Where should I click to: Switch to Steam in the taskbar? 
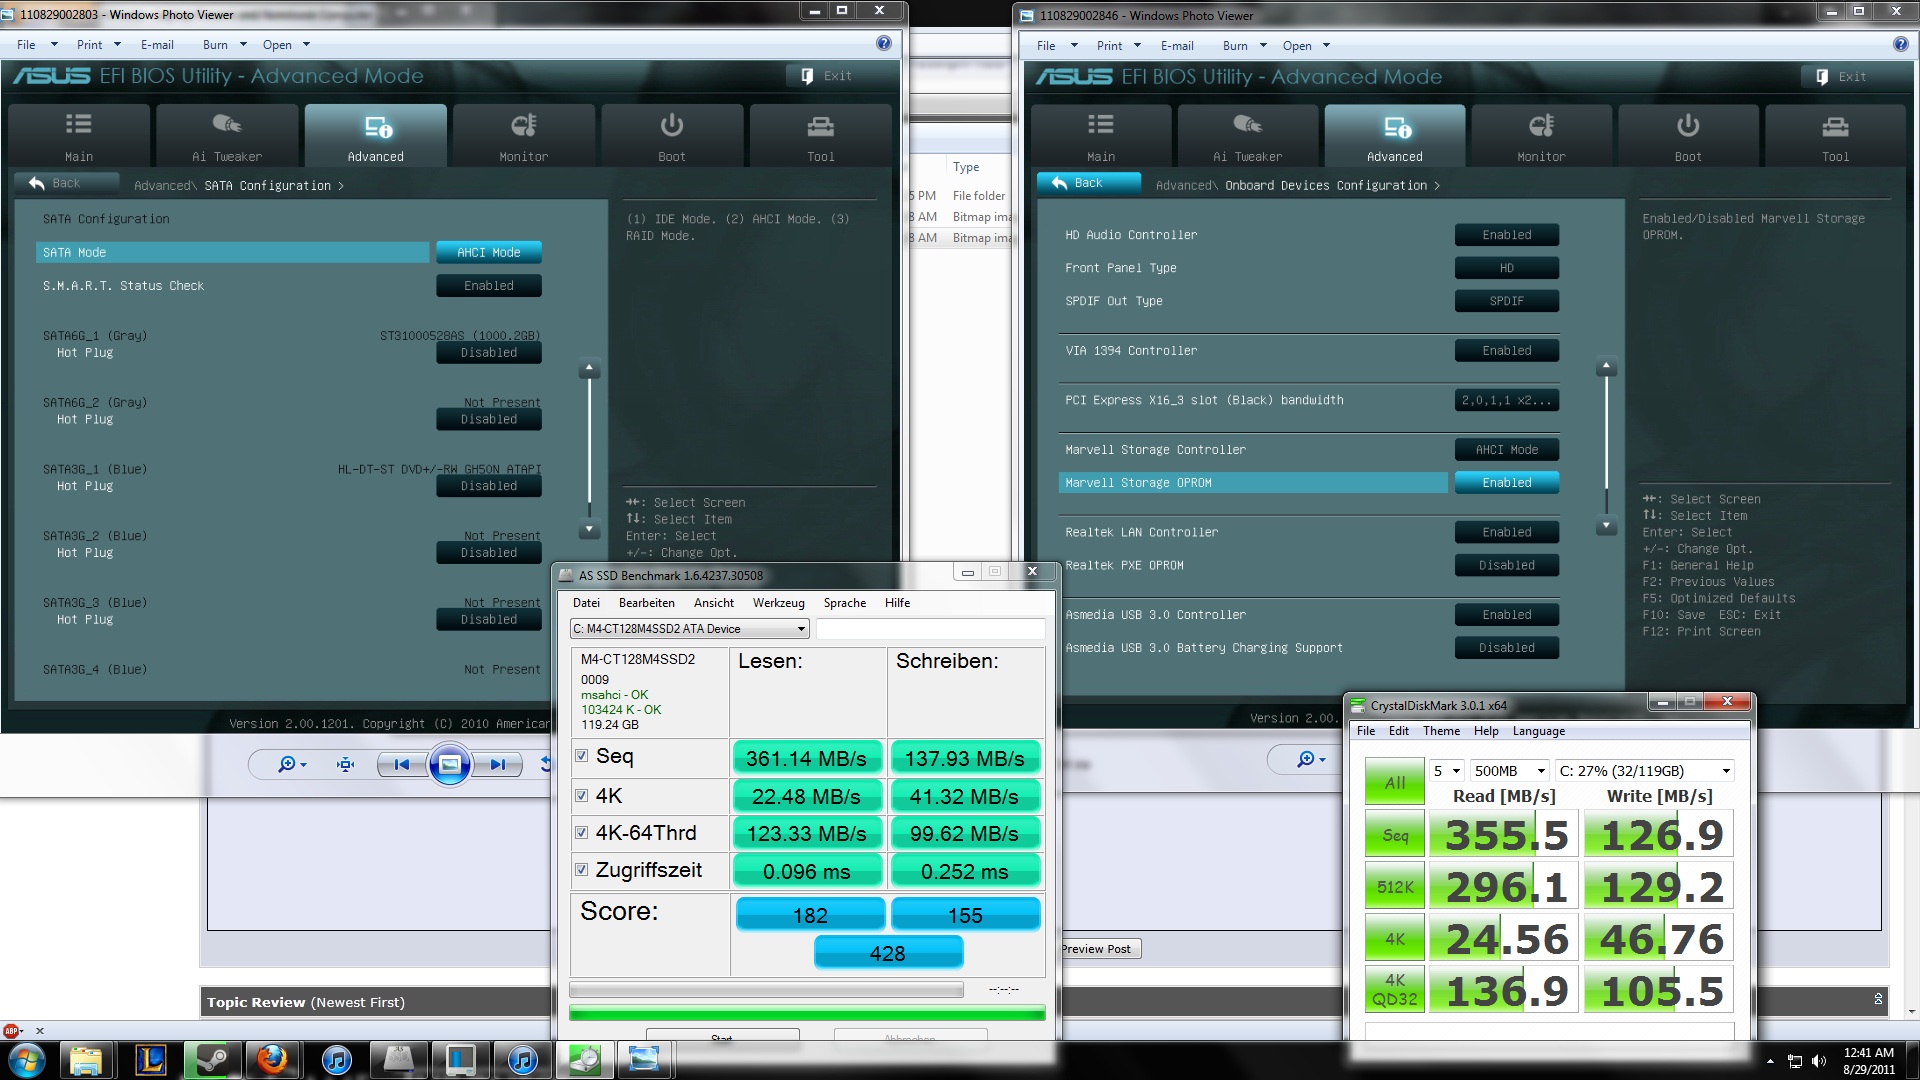click(x=211, y=1060)
